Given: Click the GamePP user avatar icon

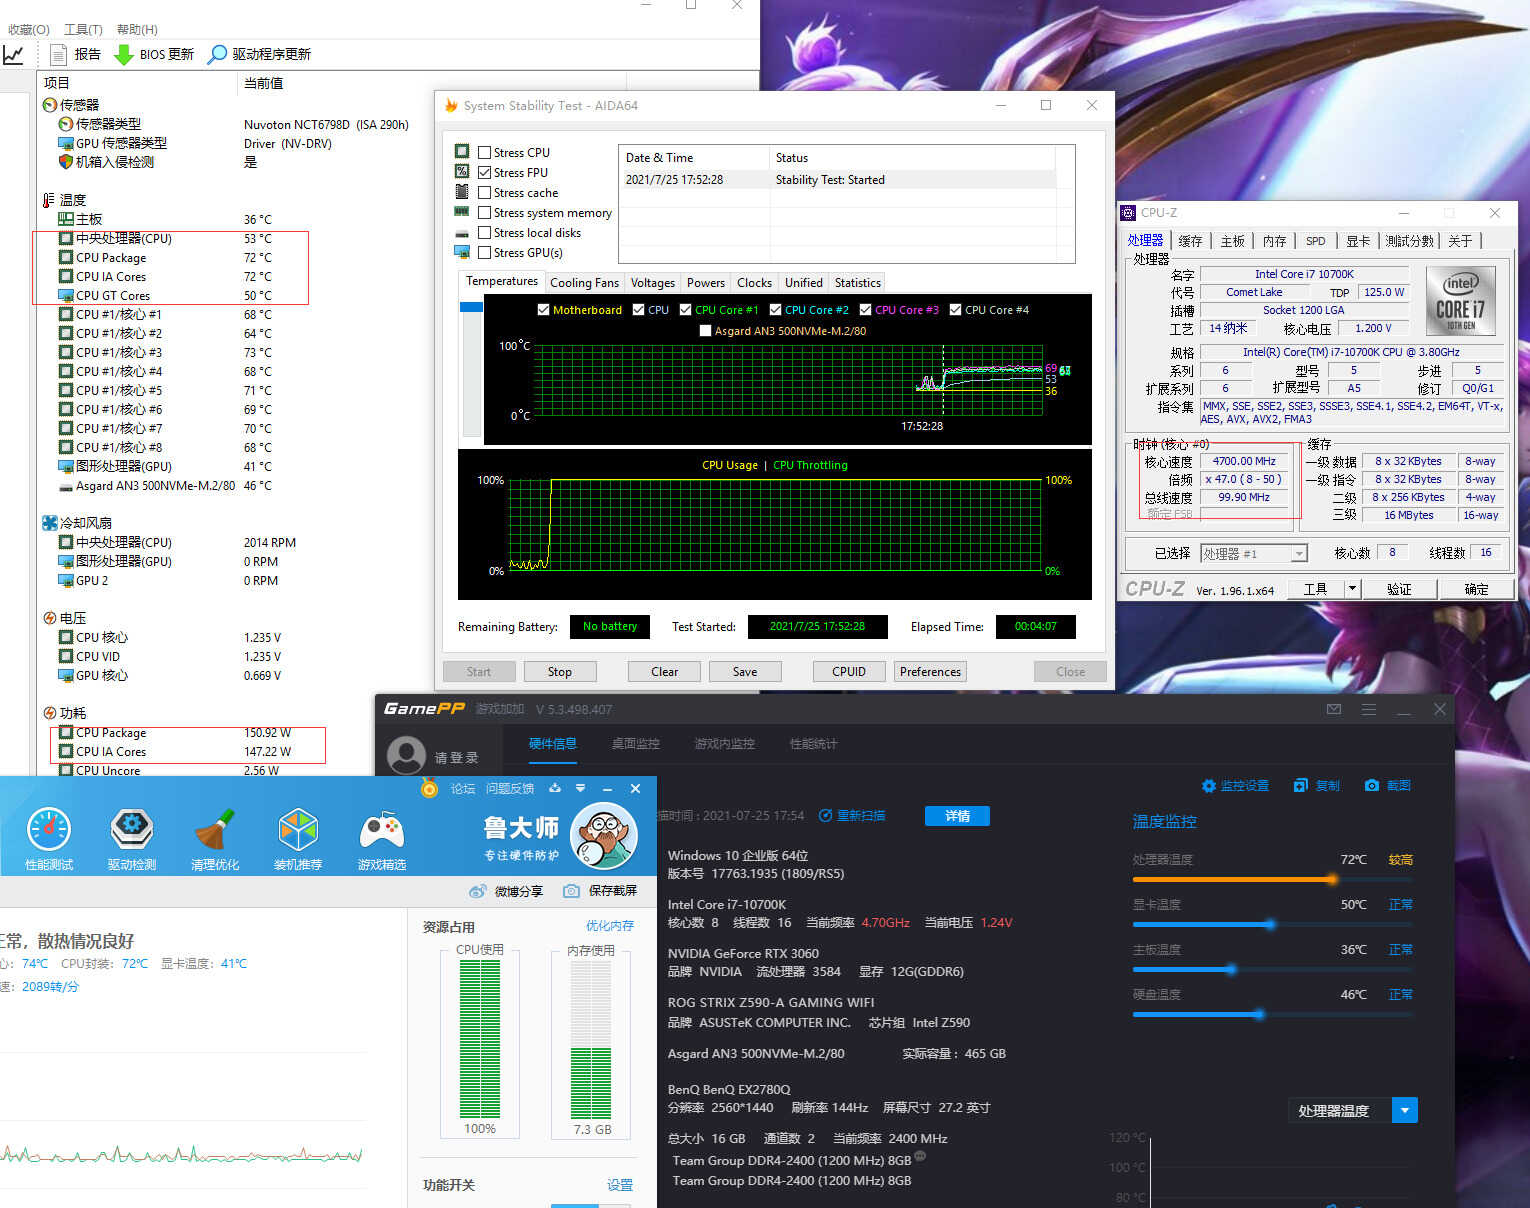Looking at the screenshot, I should 406,756.
